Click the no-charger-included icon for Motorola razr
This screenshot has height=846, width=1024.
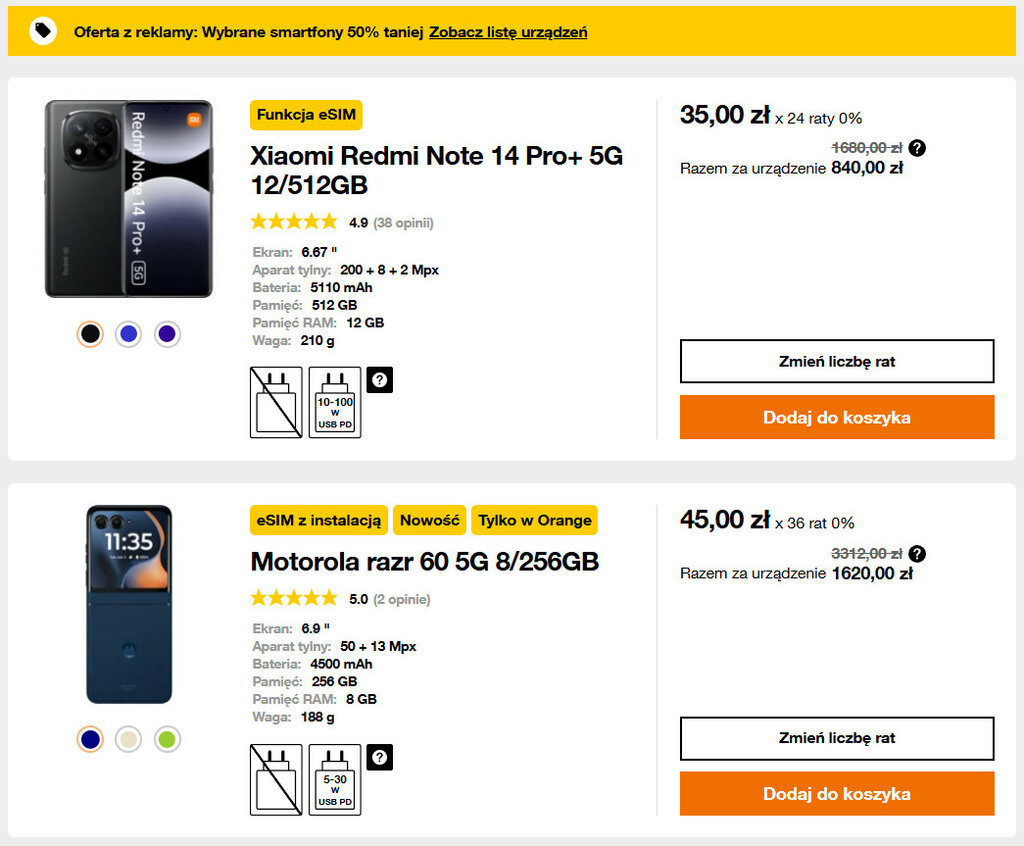[276, 779]
